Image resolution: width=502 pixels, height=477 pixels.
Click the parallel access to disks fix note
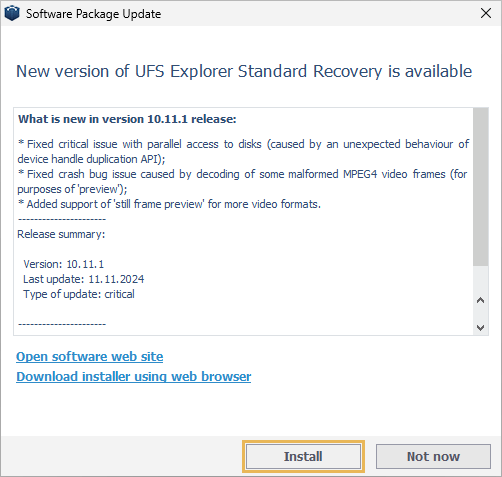[243, 151]
